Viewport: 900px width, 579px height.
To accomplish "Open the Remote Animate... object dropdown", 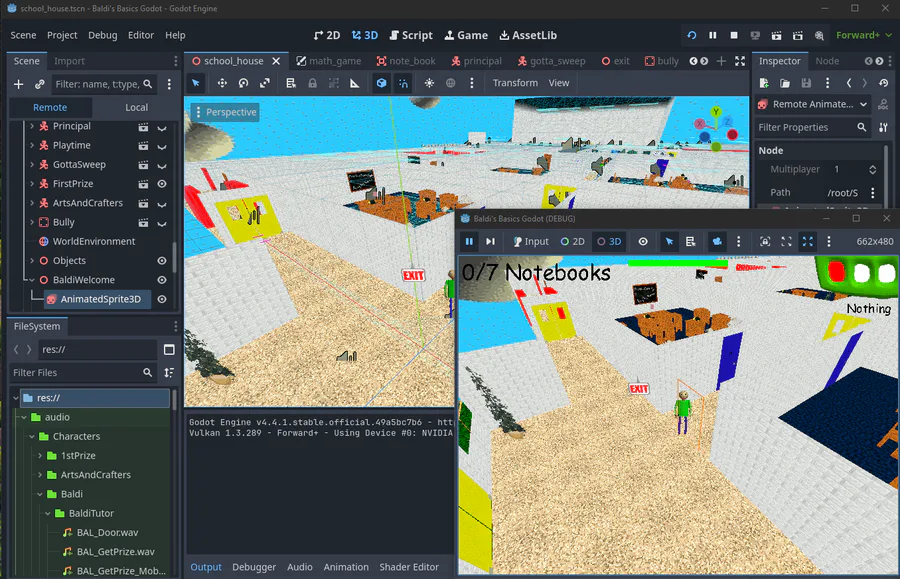I will 813,104.
